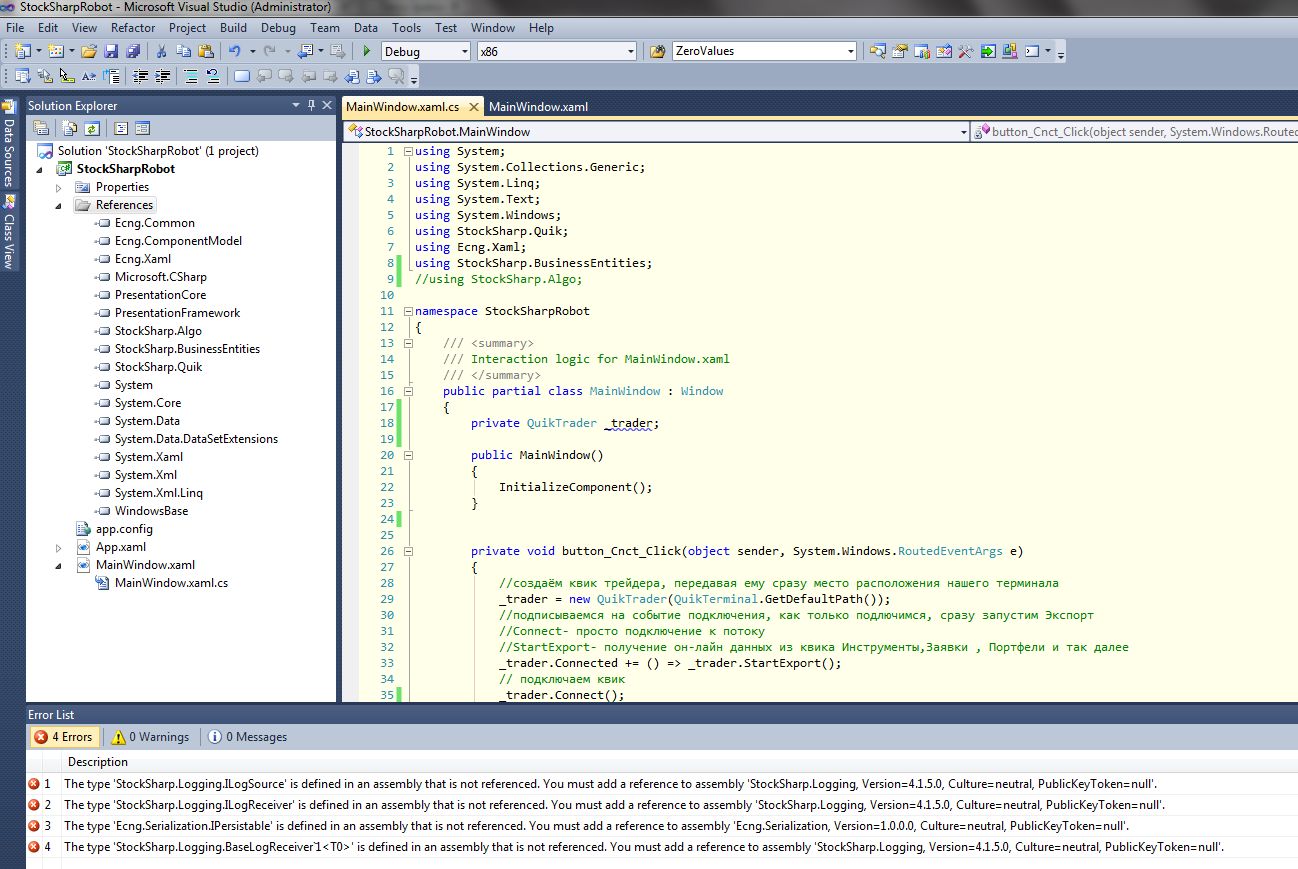Image resolution: width=1298 pixels, height=869 pixels.
Task: Click the Navigate Backward toolbar icon
Action: coord(305,51)
